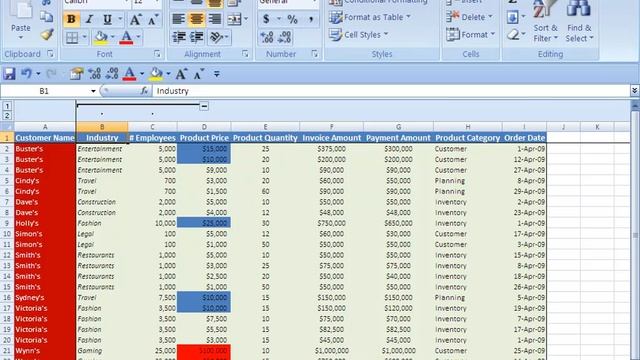
Task: Click the Copy icon in Clipboard group
Action: point(47,17)
